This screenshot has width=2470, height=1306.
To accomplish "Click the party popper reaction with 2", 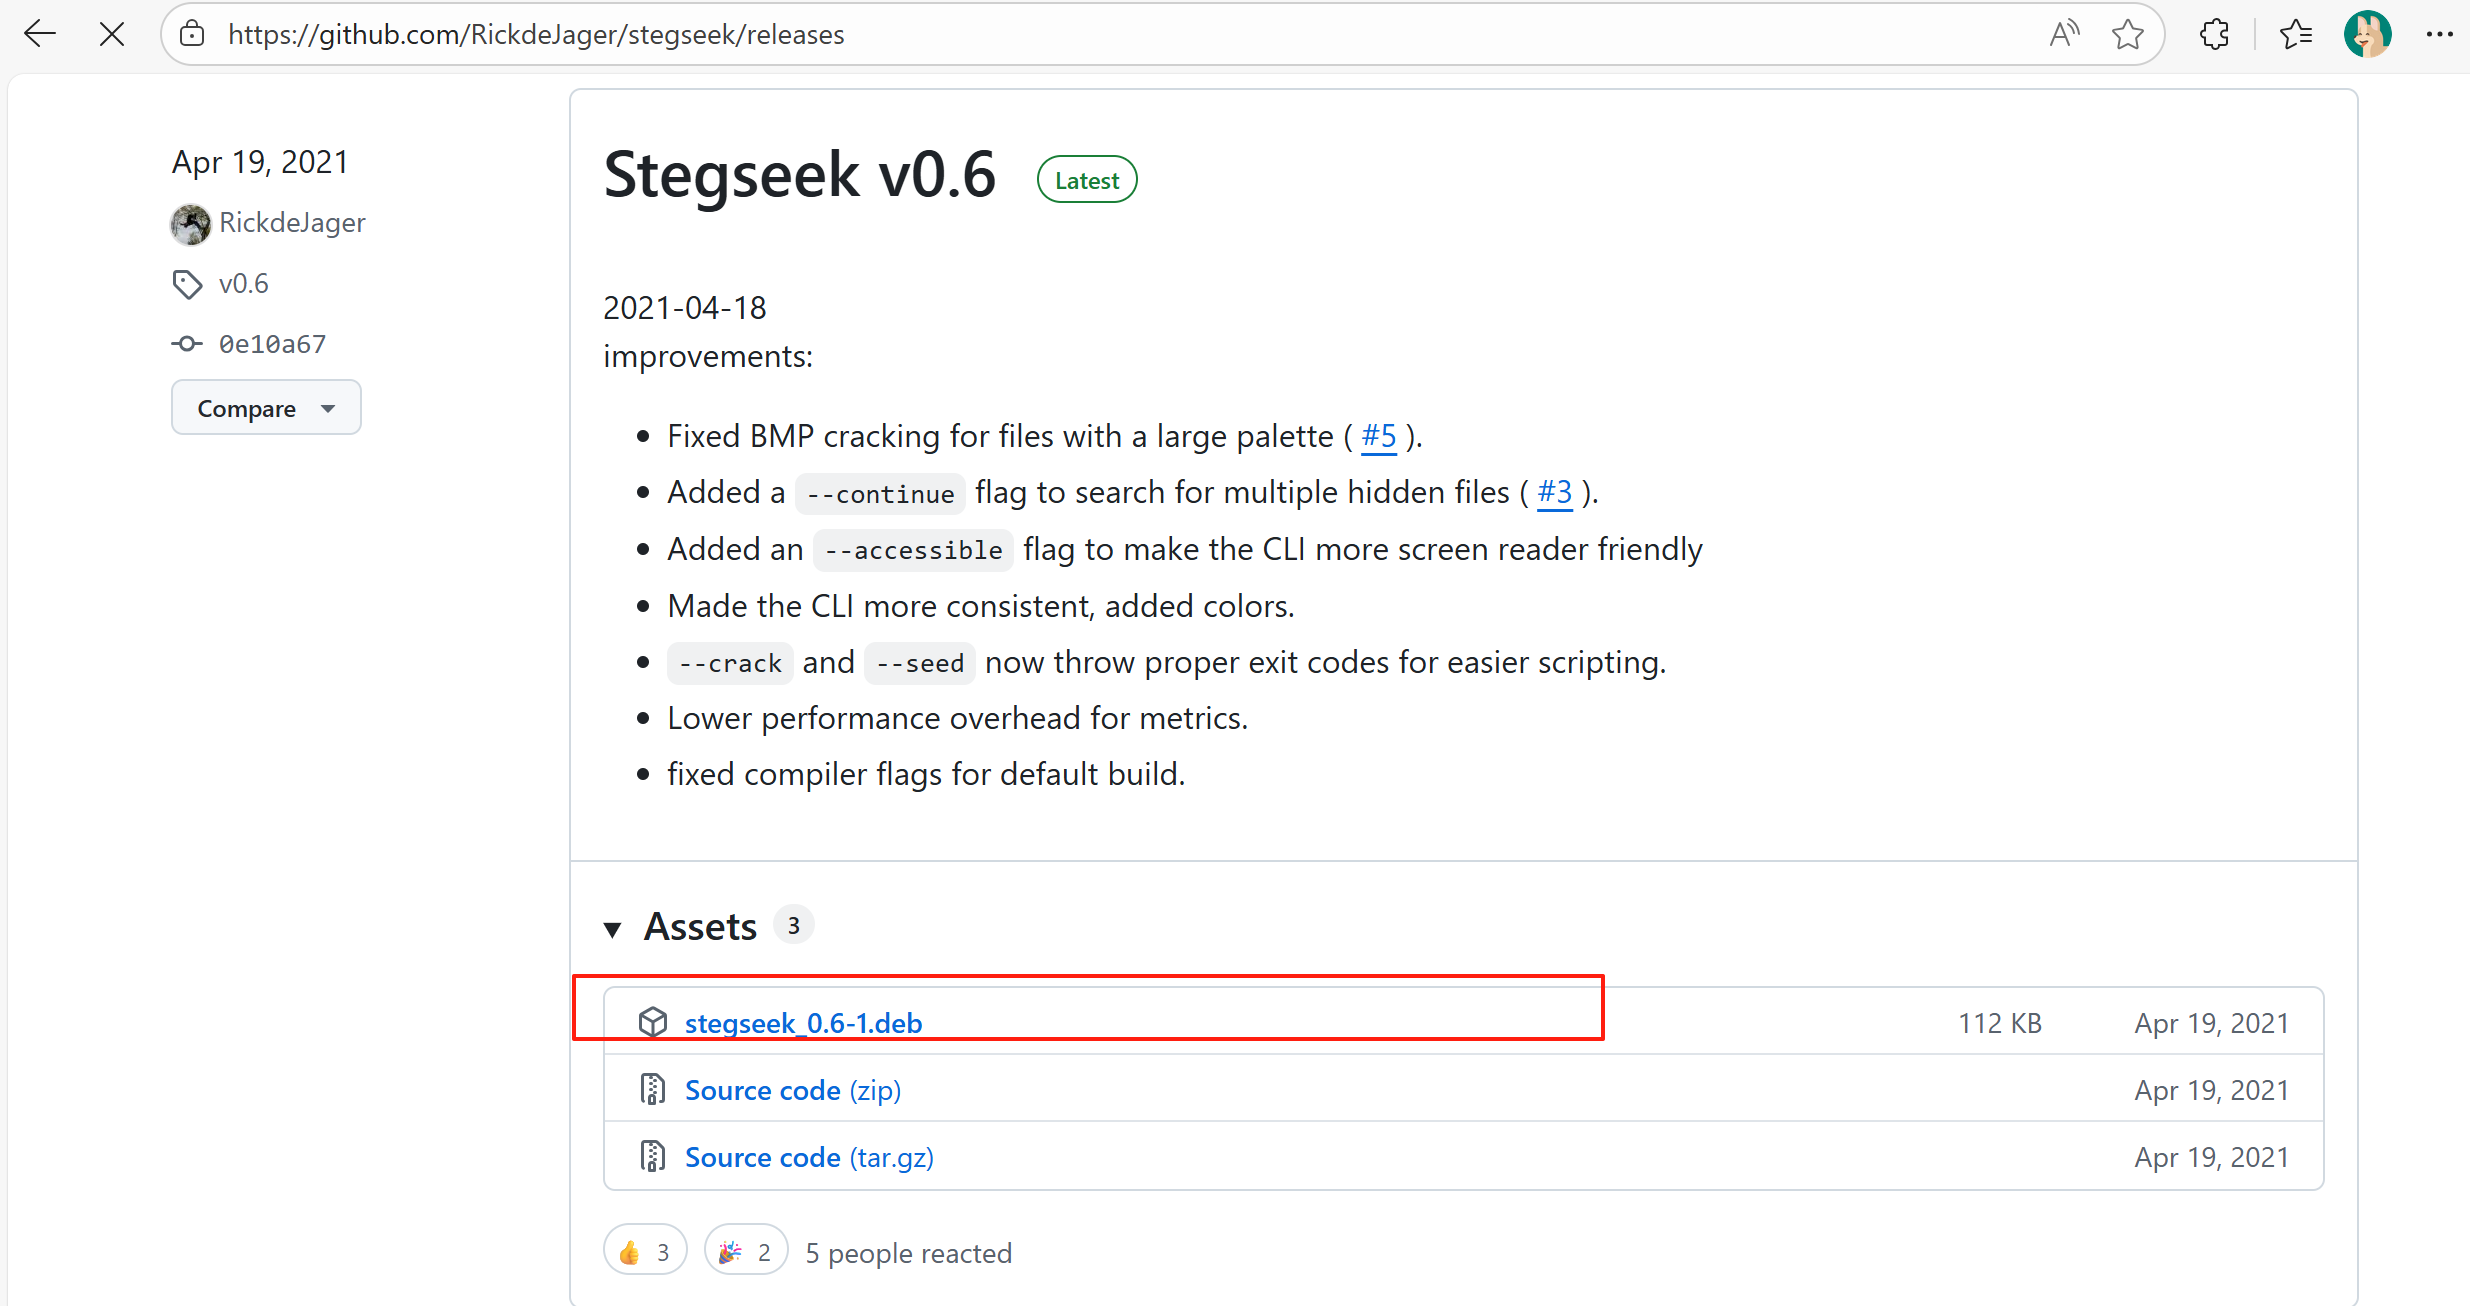I will click(746, 1252).
